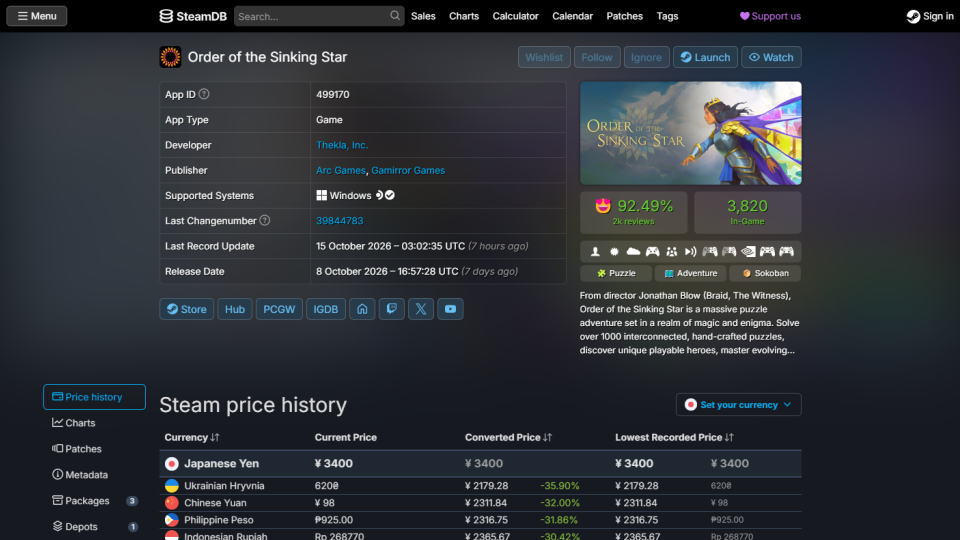Open the Sokoban tag
960x540 pixels.
click(x=765, y=273)
